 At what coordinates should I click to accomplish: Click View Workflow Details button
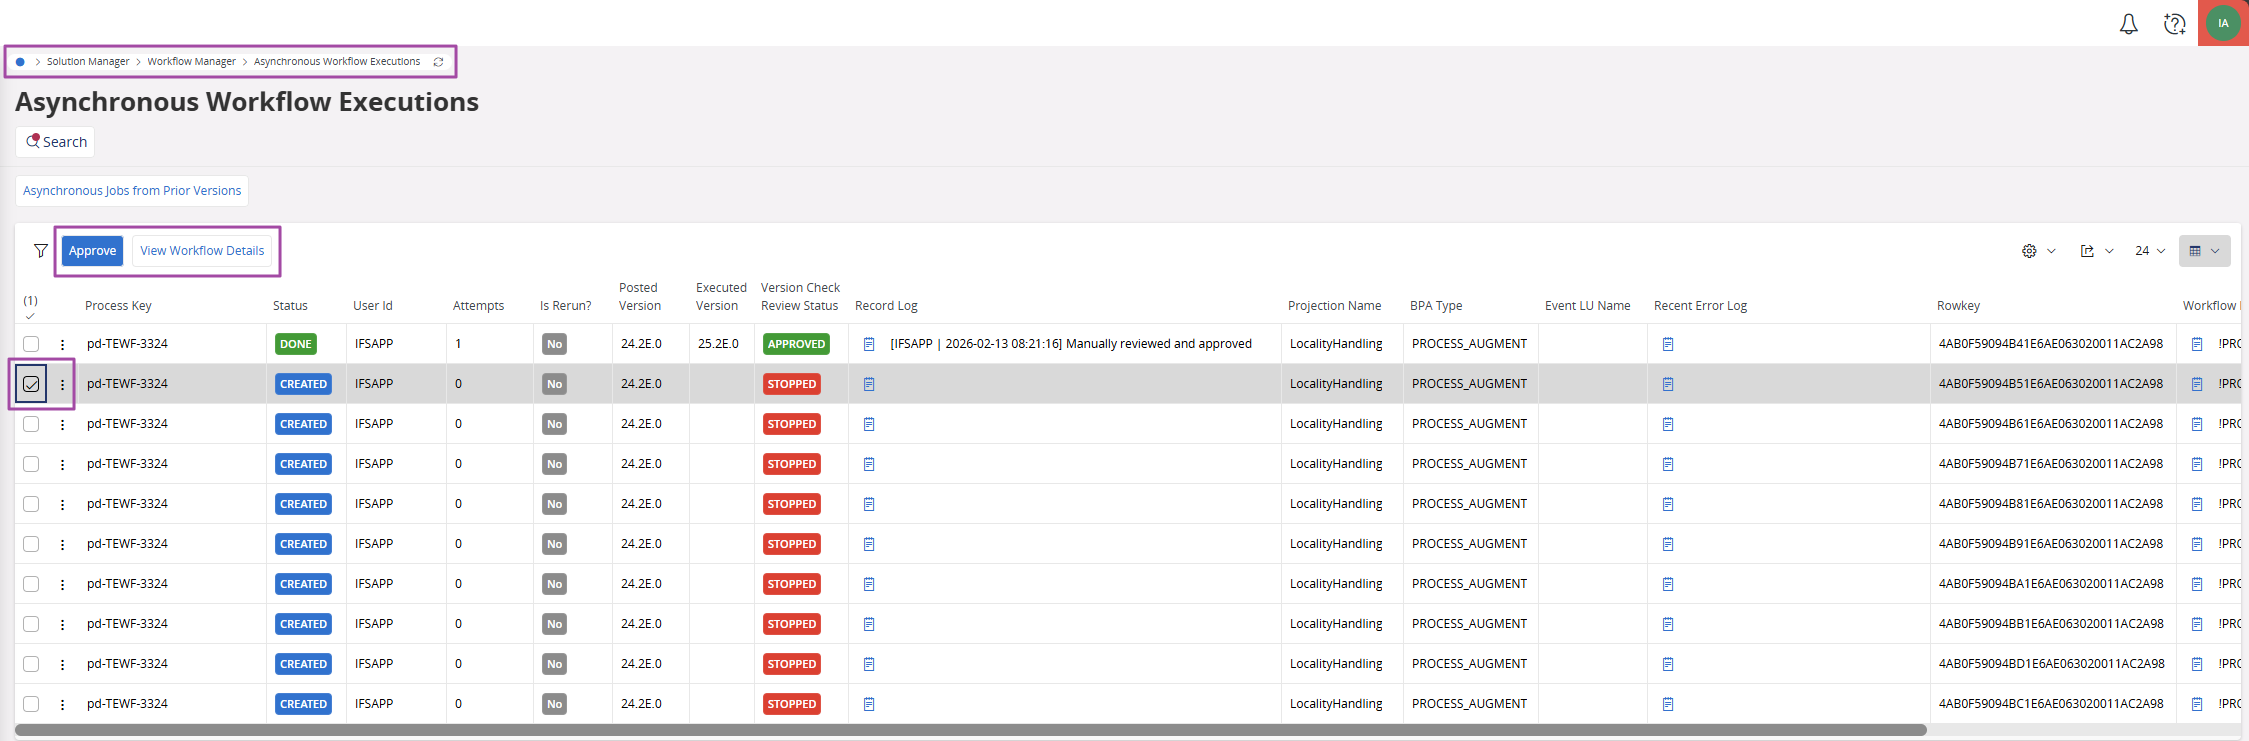click(202, 251)
